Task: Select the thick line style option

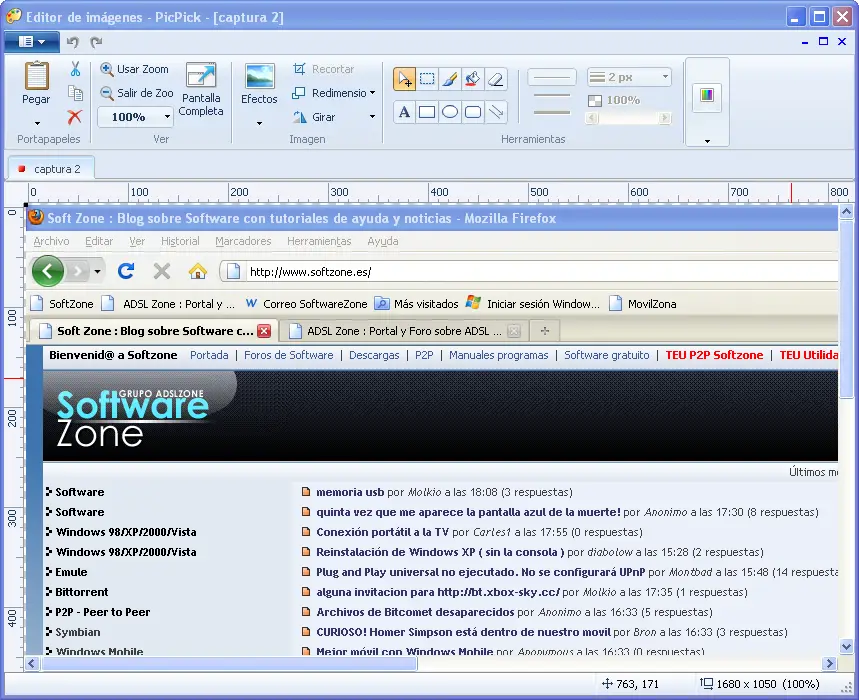Action: pyautogui.click(x=552, y=112)
